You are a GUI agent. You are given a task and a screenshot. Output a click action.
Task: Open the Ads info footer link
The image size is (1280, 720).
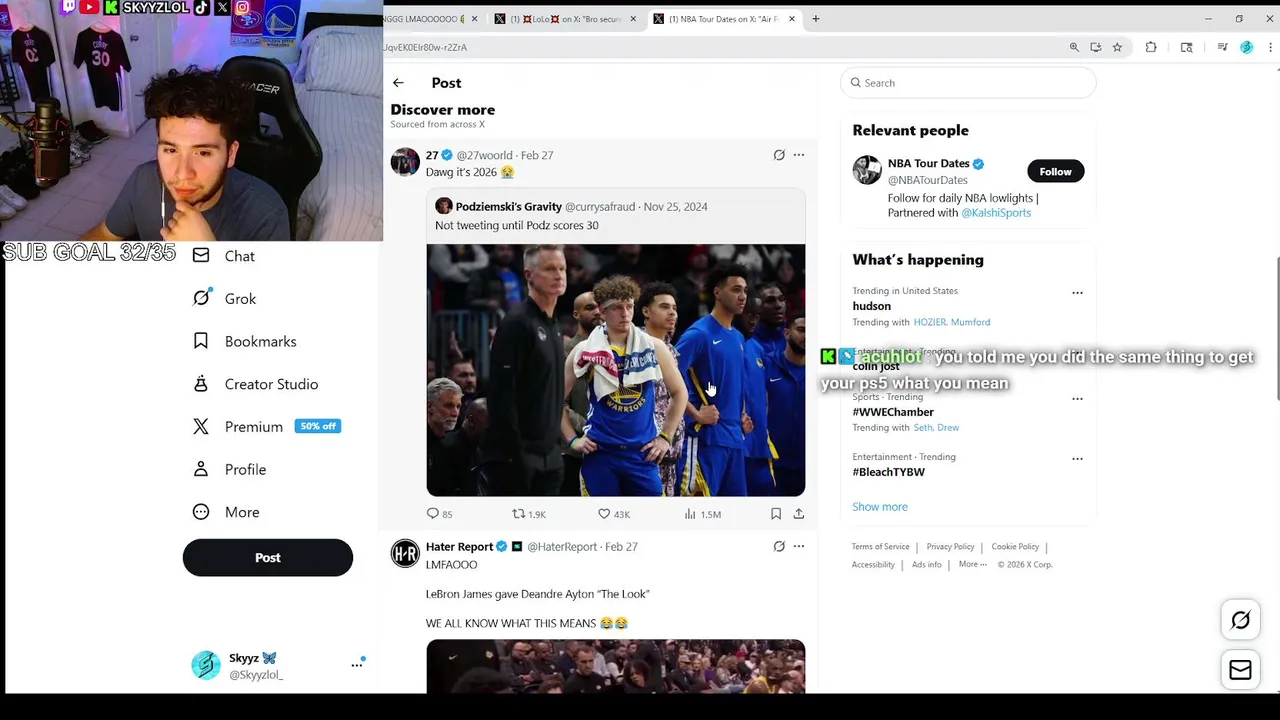tap(927, 565)
